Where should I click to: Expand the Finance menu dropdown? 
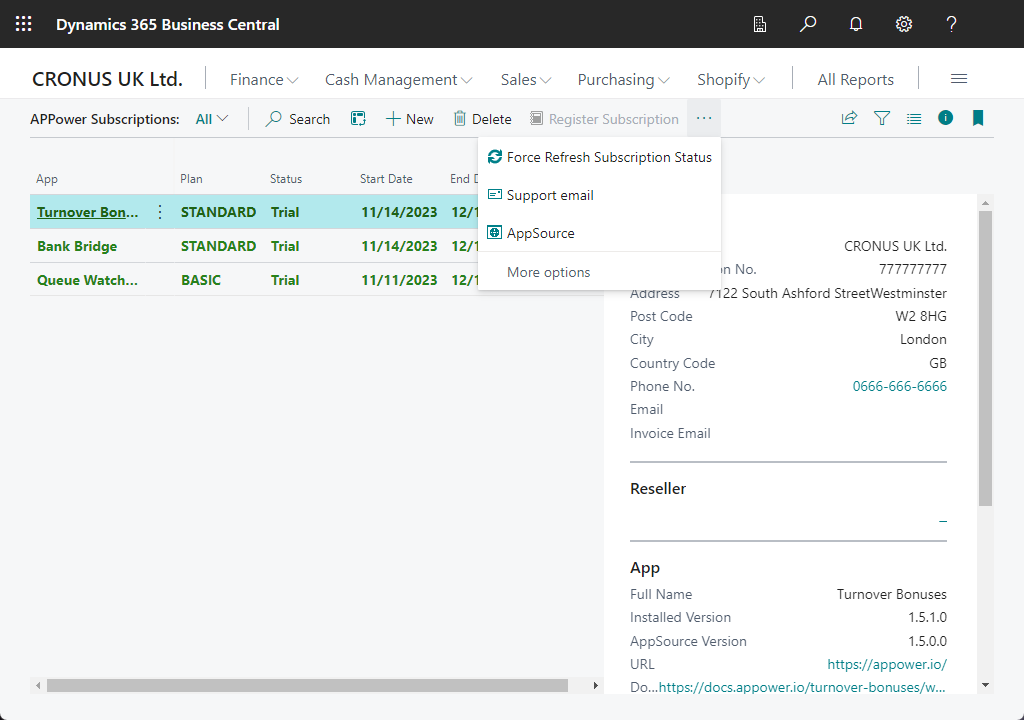point(264,80)
